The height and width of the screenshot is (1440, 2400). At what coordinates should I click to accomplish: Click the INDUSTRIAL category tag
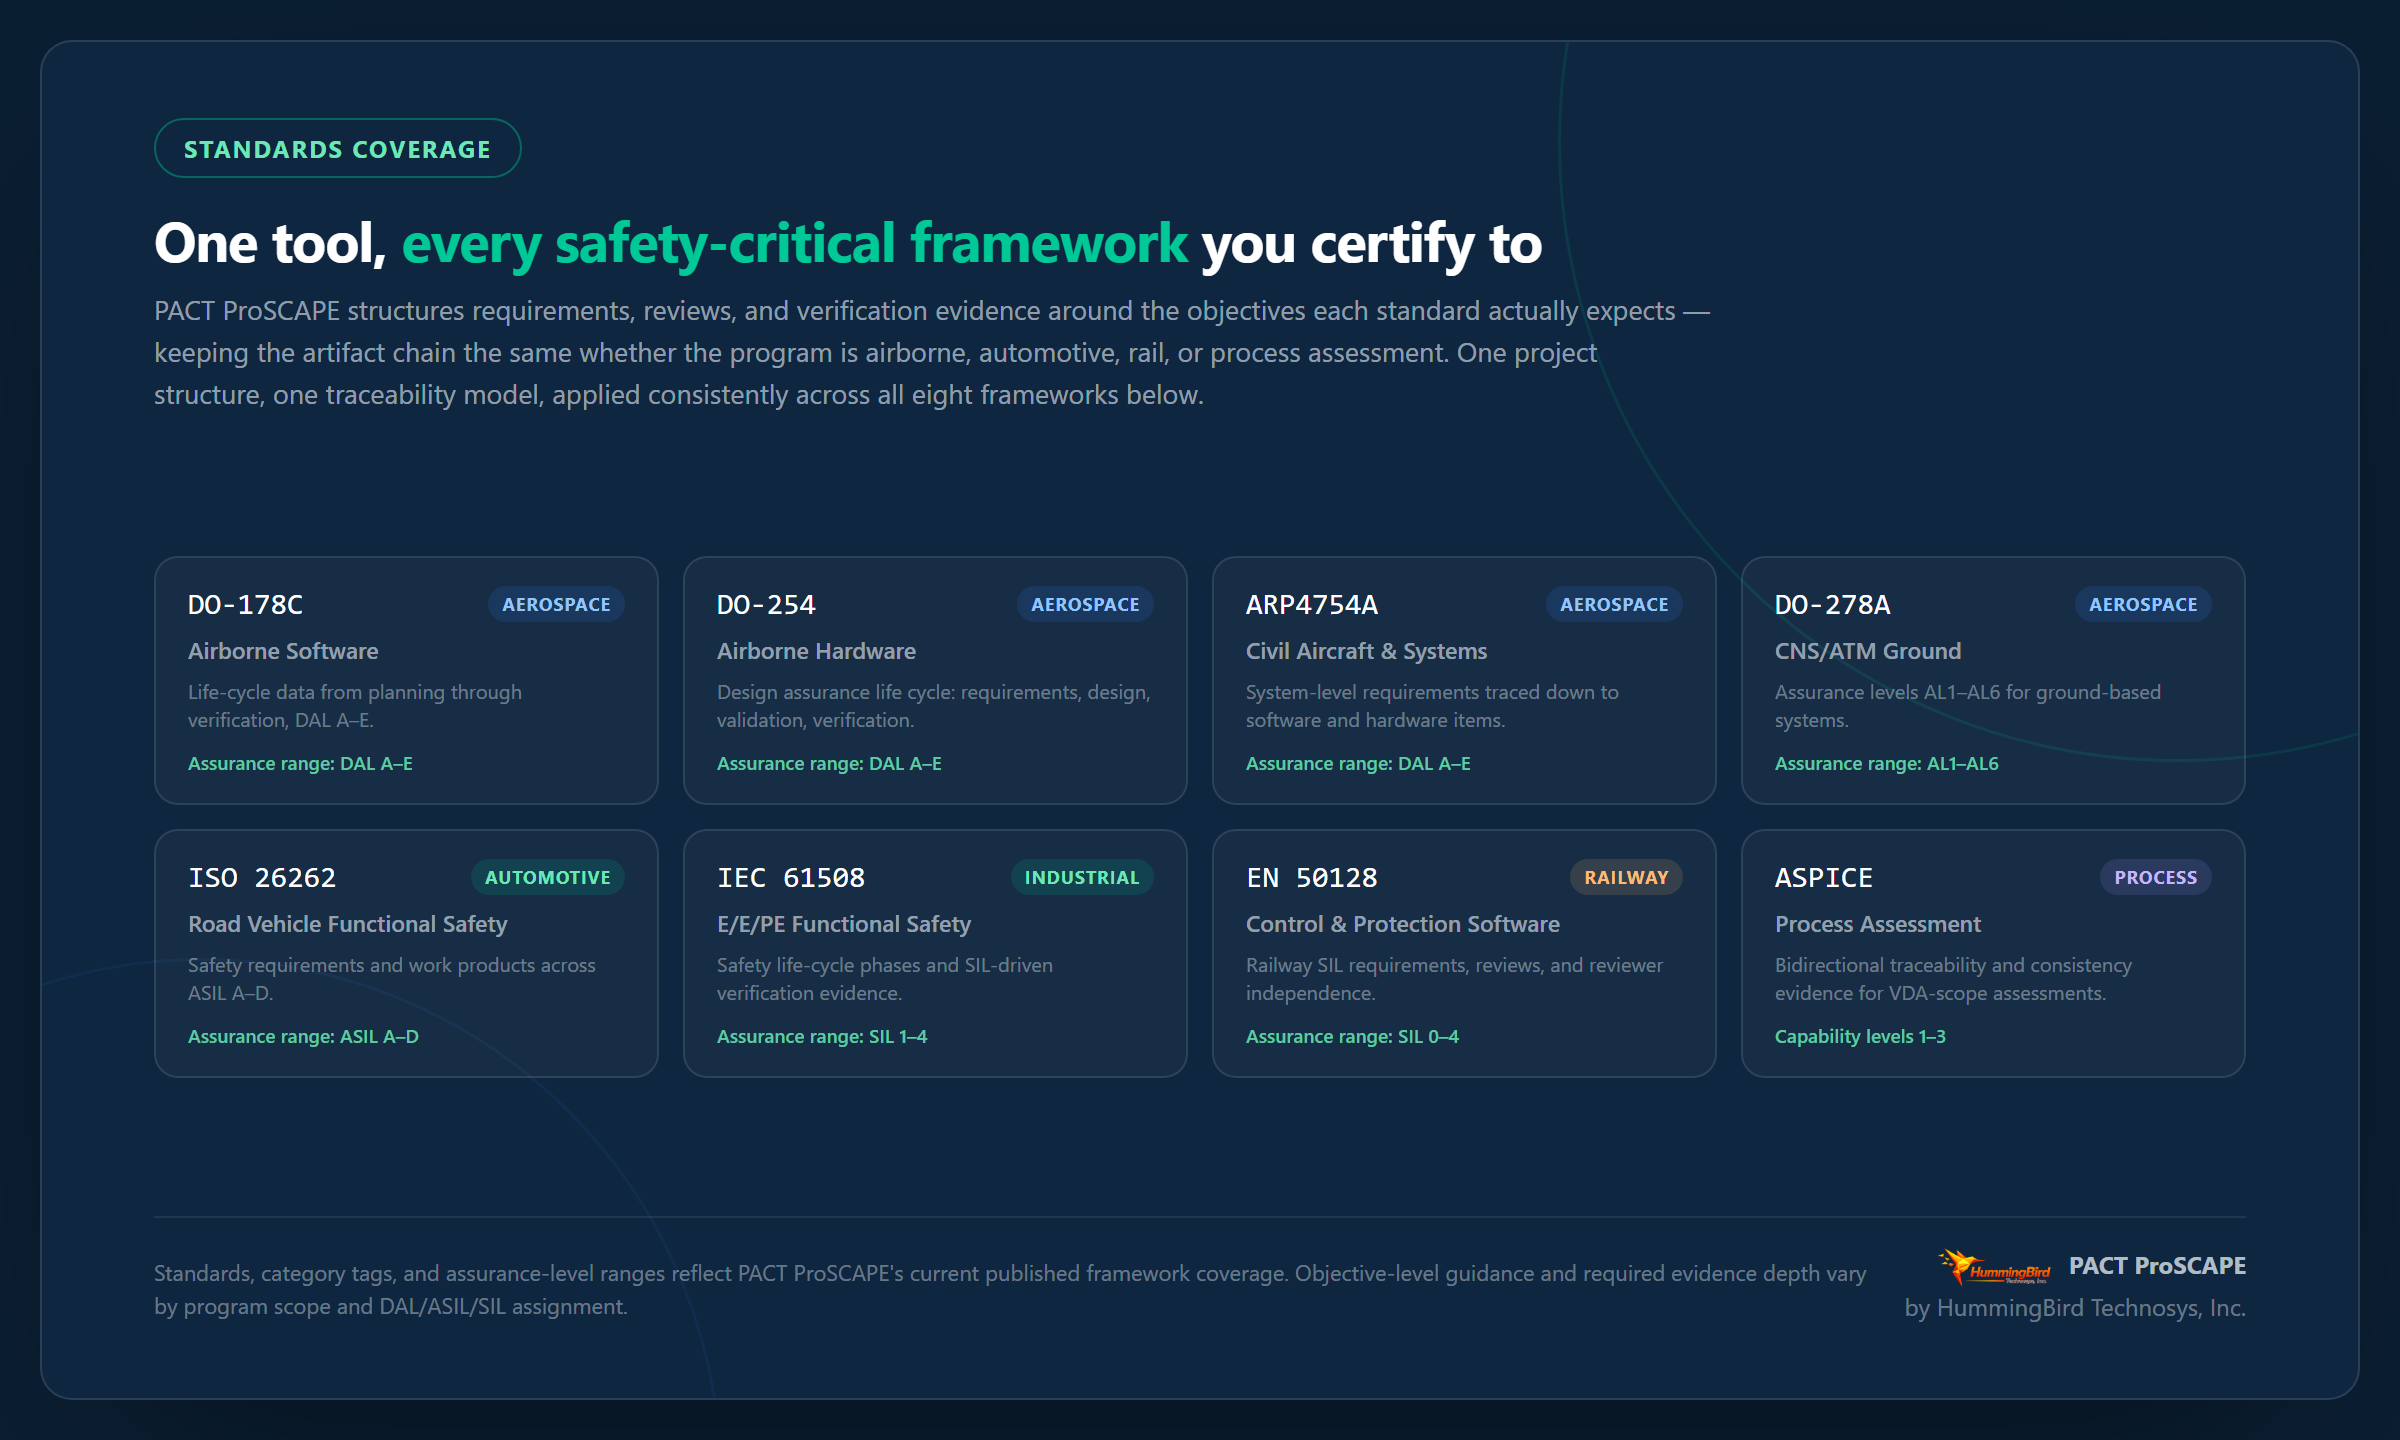(1082, 878)
